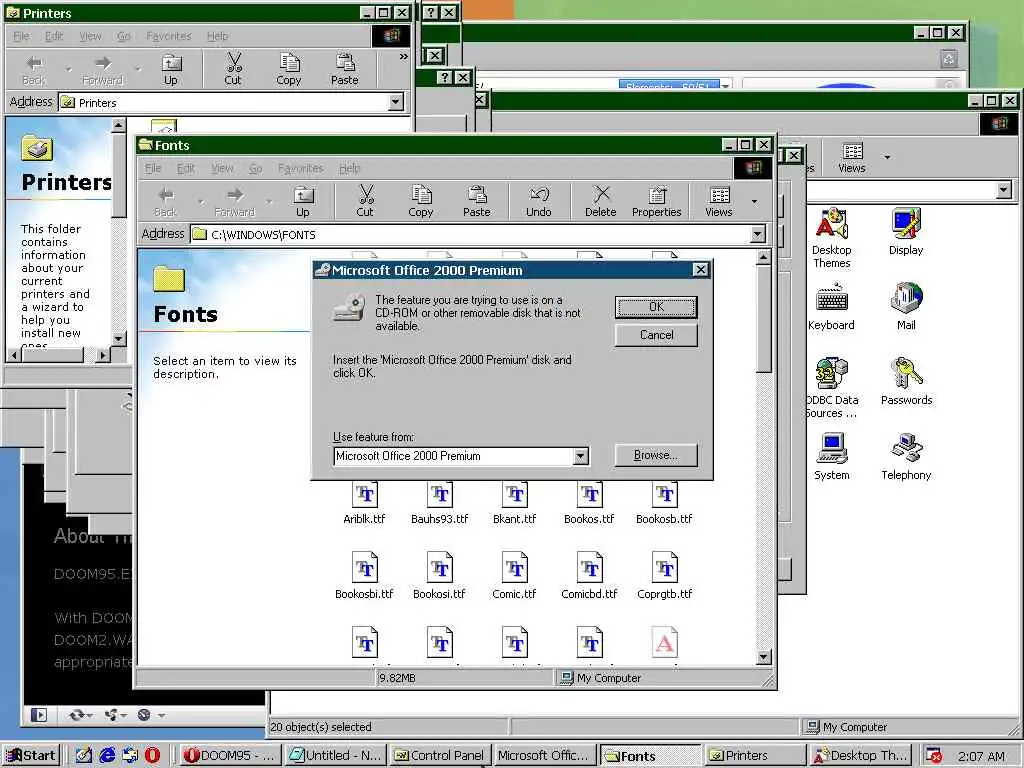Open Telephony in Control Panel
1024x768 pixels.
pos(906,456)
